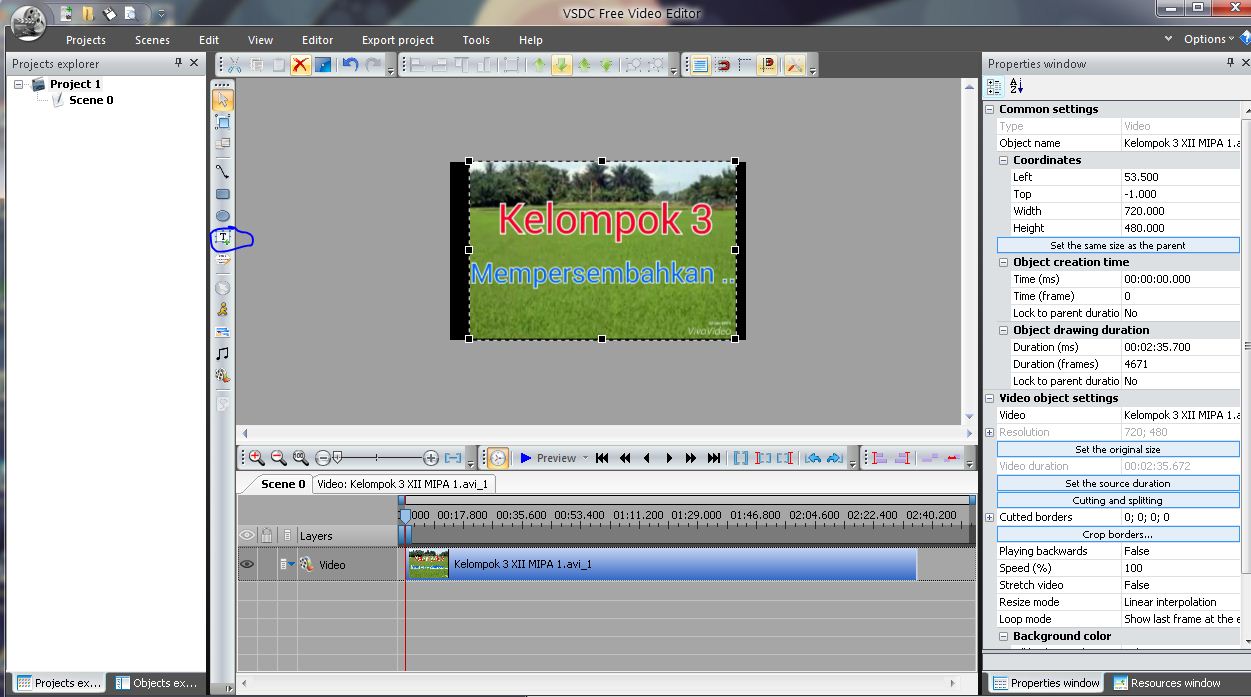Click the VSDC application logo button
The width and height of the screenshot is (1251, 697).
(x=28, y=22)
